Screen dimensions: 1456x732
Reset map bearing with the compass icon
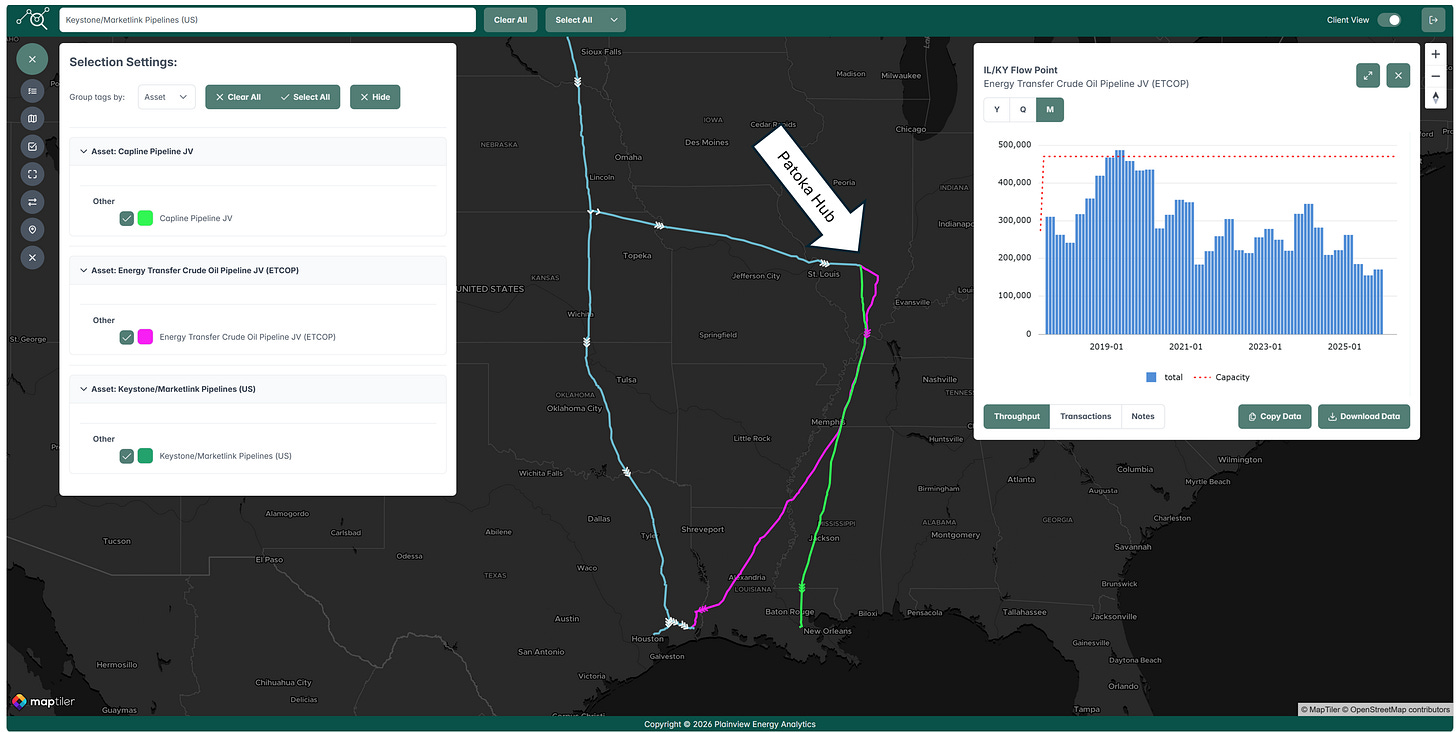coord(1436,97)
